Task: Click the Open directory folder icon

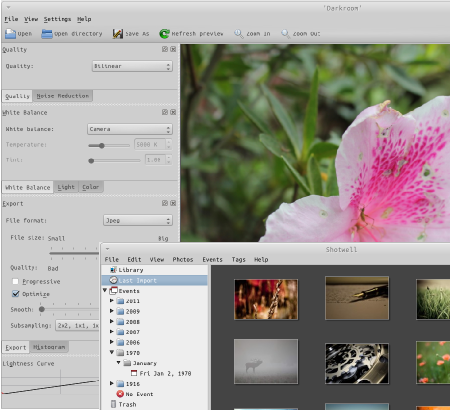Action: click(x=47, y=34)
